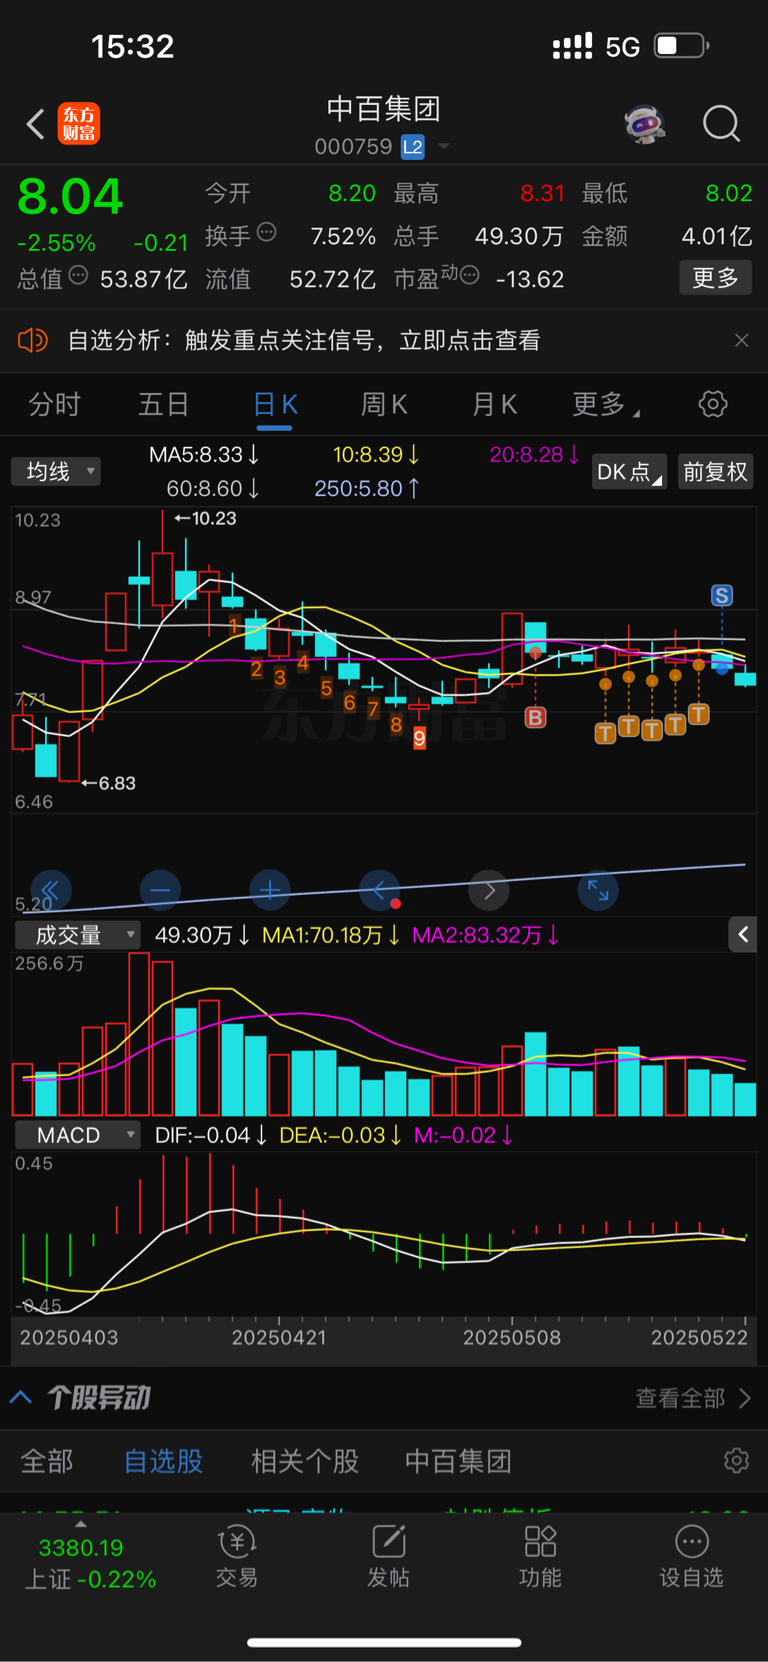
Task: Toggle the DK点 signal option
Action: click(x=629, y=472)
